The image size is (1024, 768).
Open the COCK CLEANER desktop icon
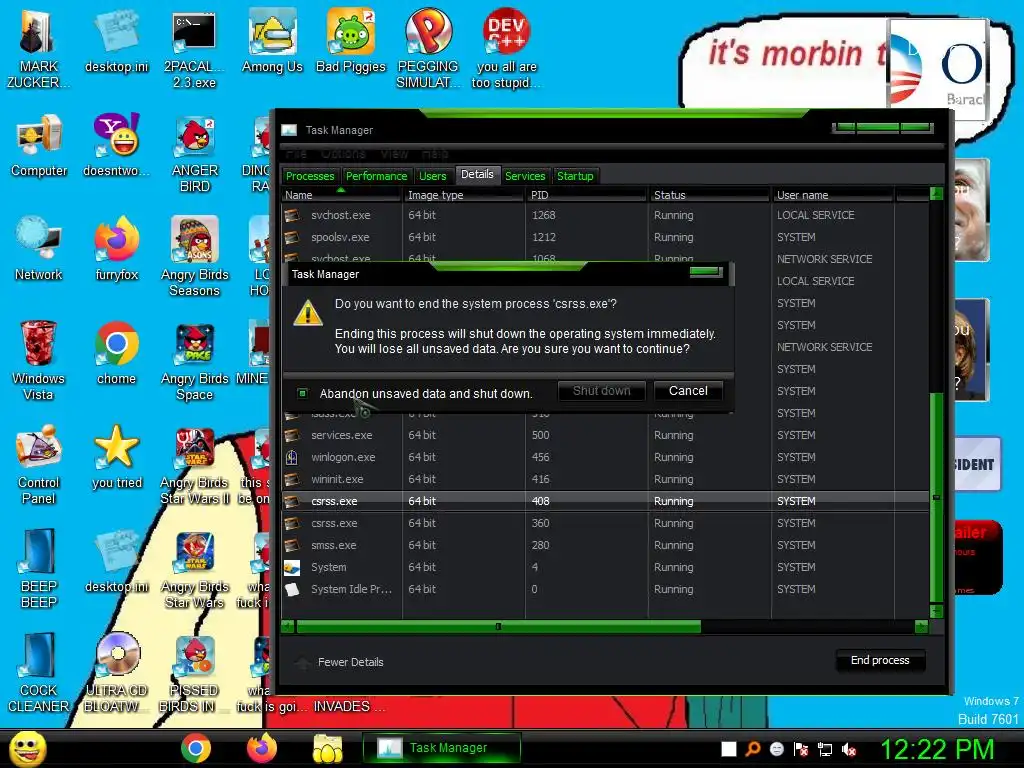click(38, 673)
